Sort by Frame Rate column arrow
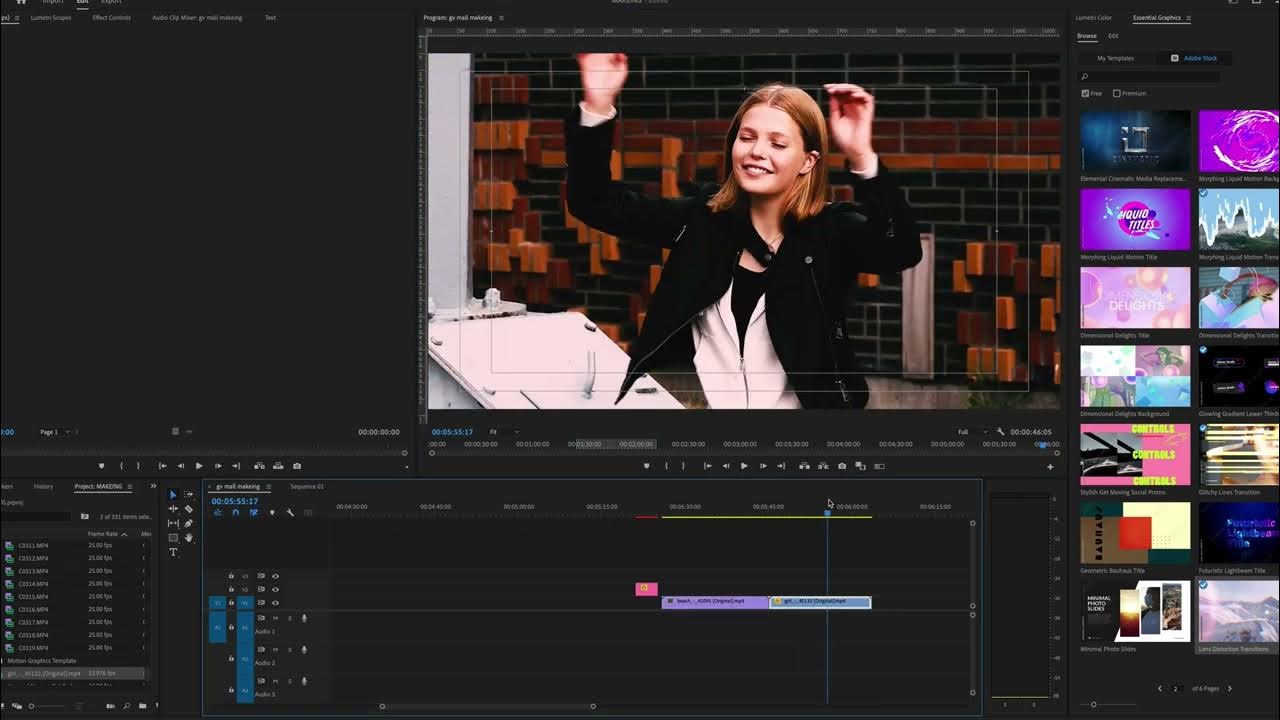The image size is (1280, 720). [x=124, y=534]
